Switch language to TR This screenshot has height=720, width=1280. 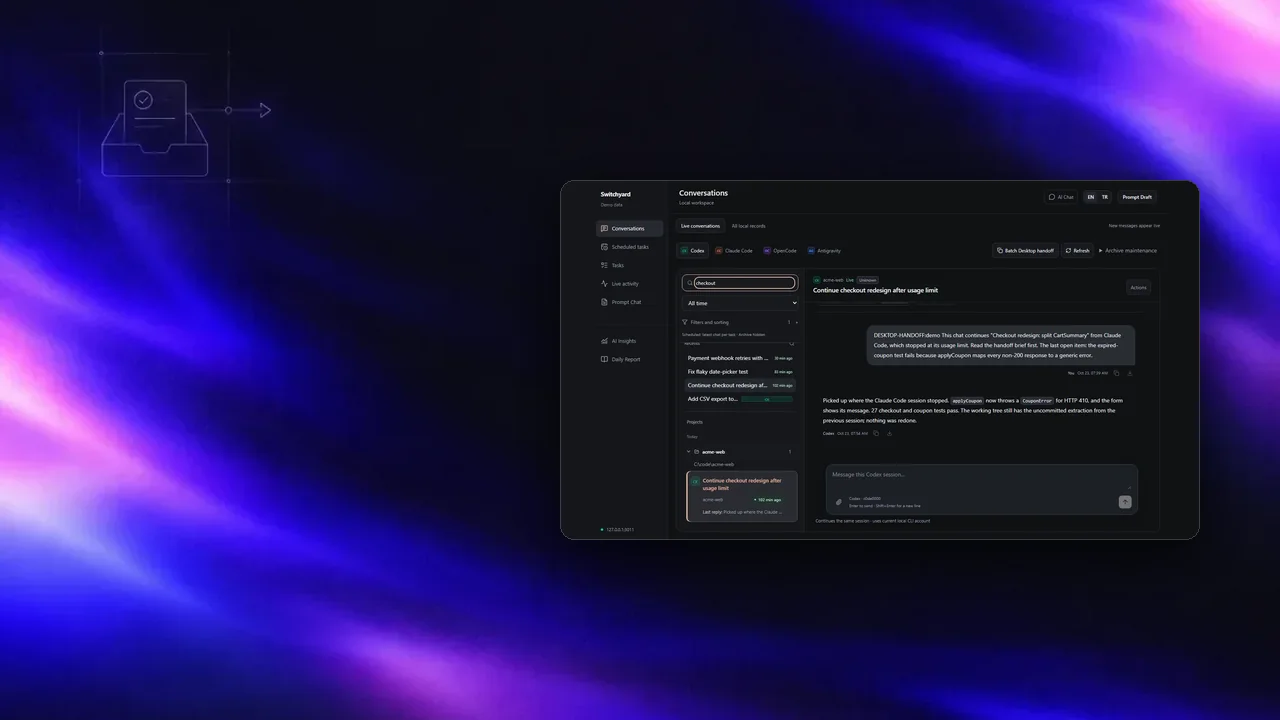1105,197
